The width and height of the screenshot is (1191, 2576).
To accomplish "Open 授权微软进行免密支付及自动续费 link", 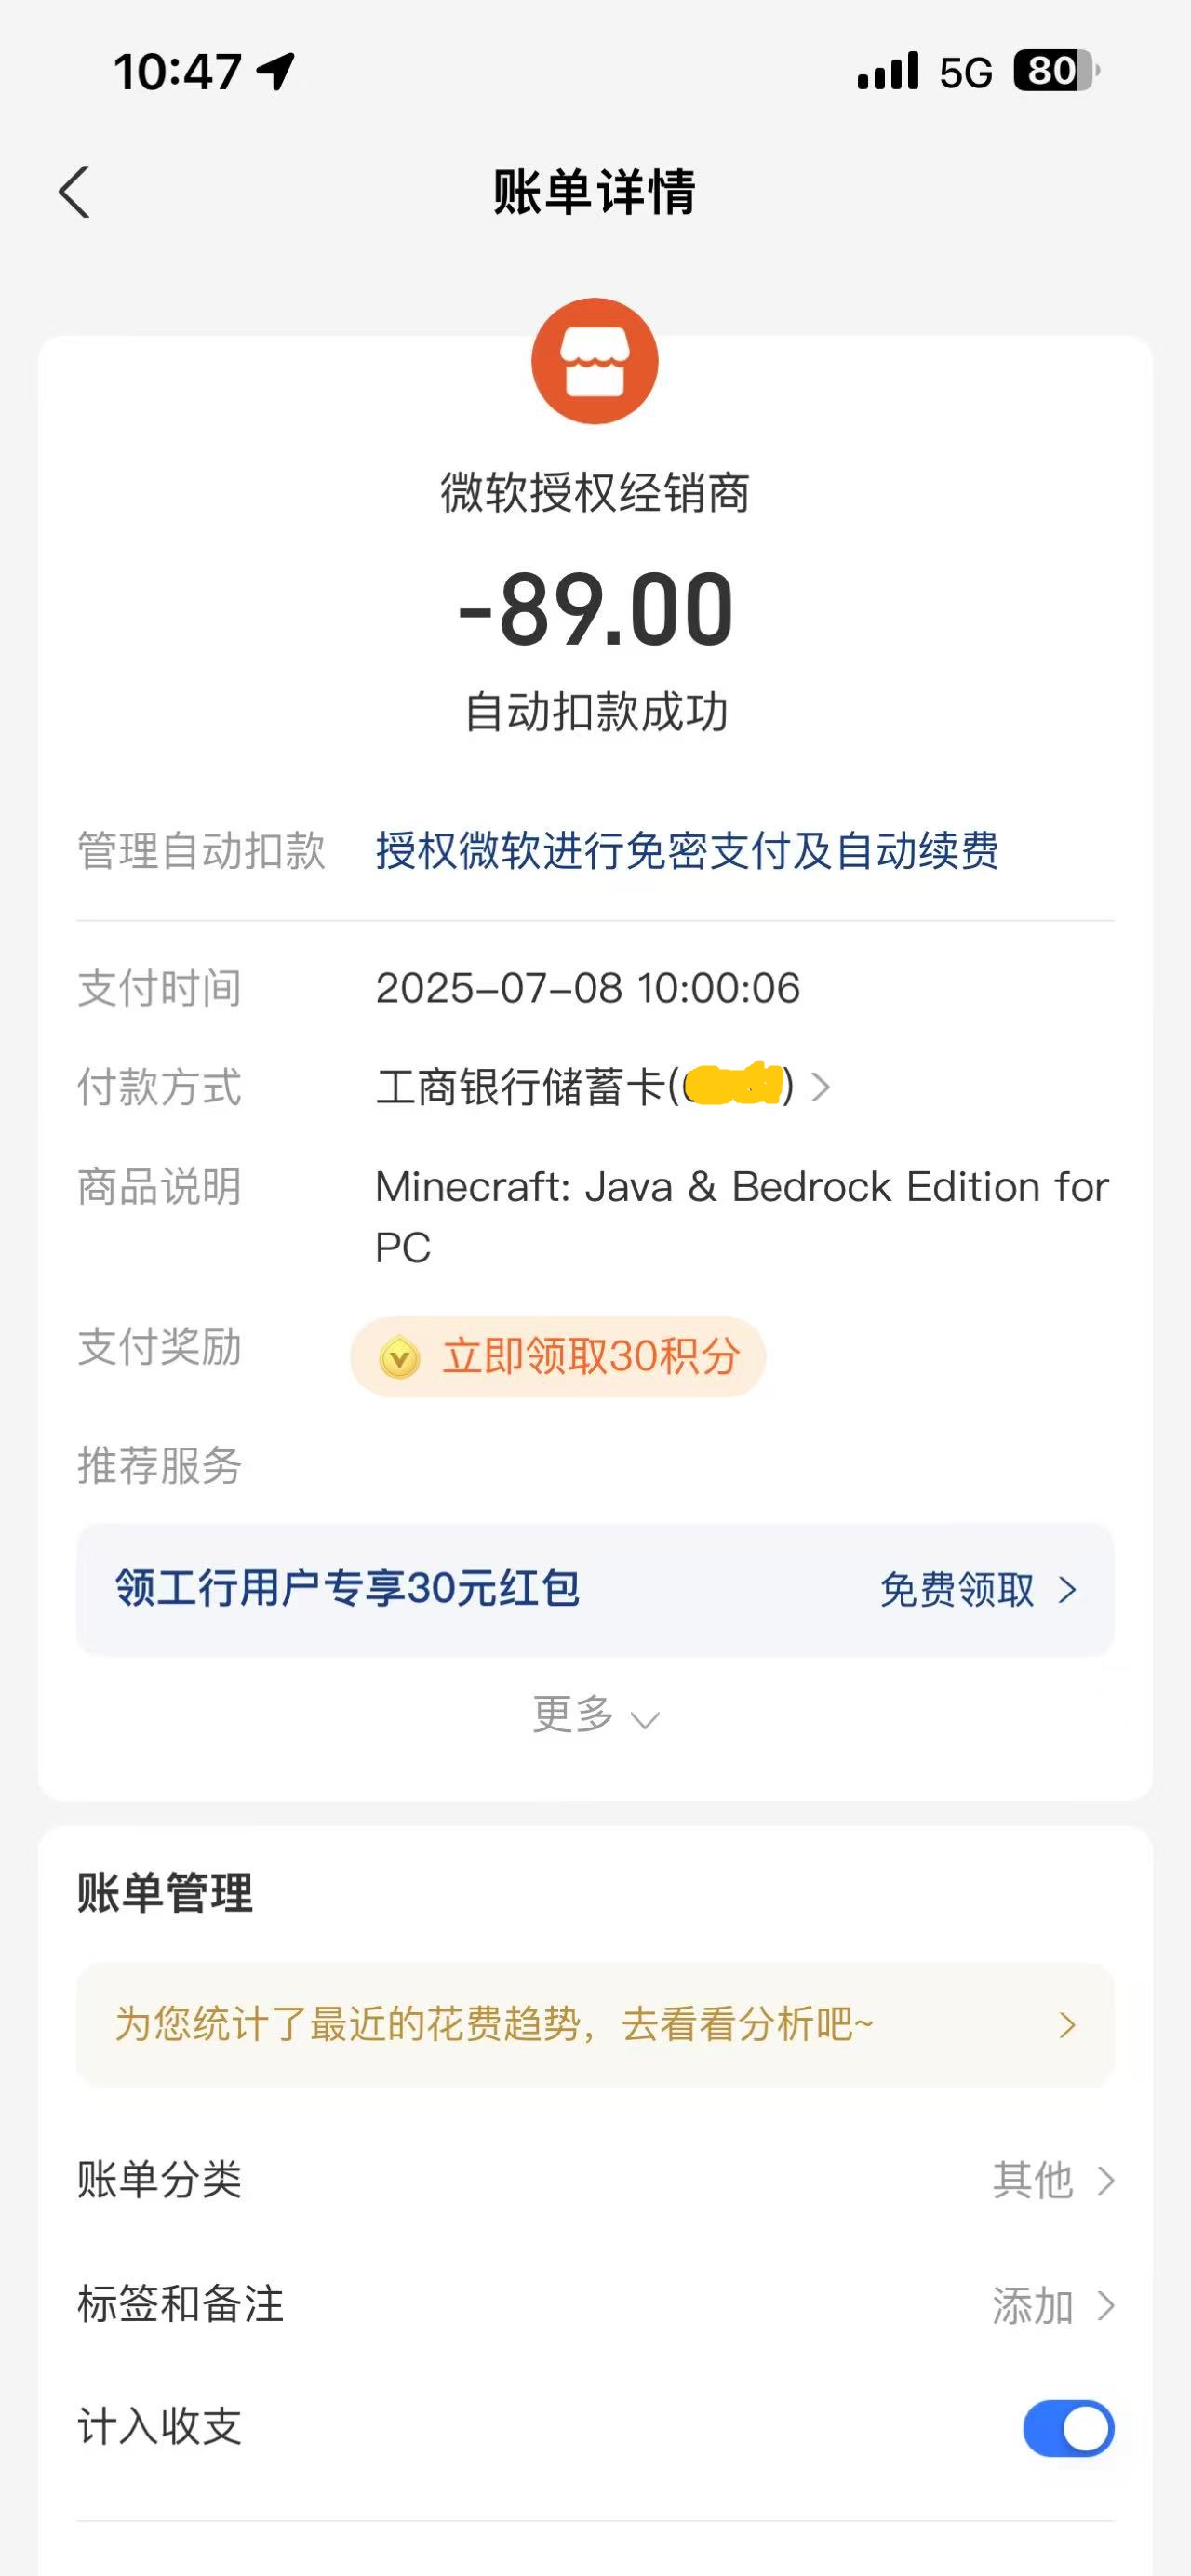I will point(687,851).
